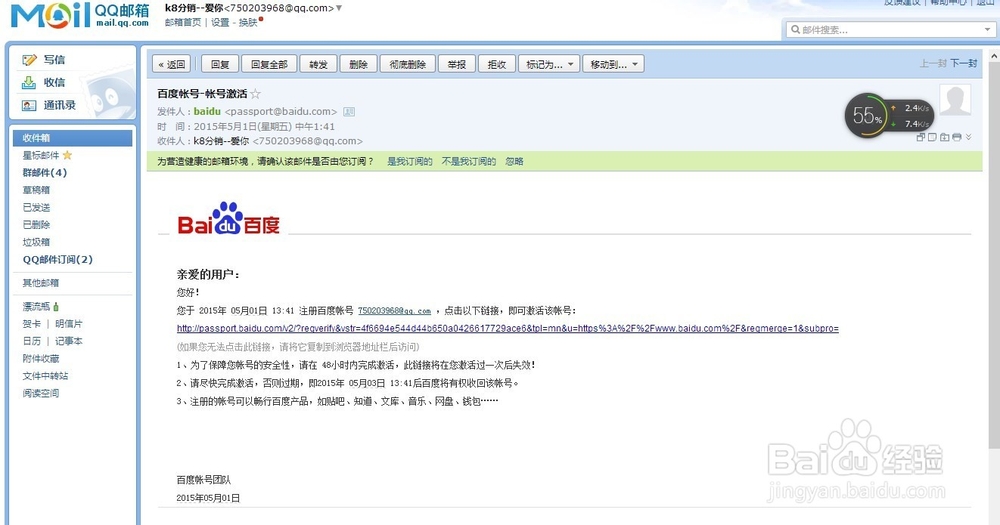Open QQ邮件订阅(2) folder
The height and width of the screenshot is (525, 1000).
[x=58, y=260]
